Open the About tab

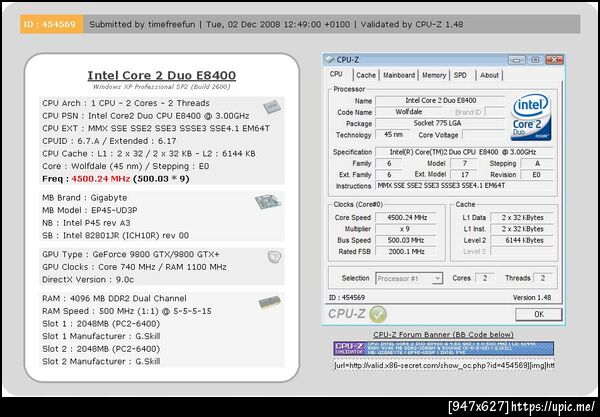click(x=489, y=75)
